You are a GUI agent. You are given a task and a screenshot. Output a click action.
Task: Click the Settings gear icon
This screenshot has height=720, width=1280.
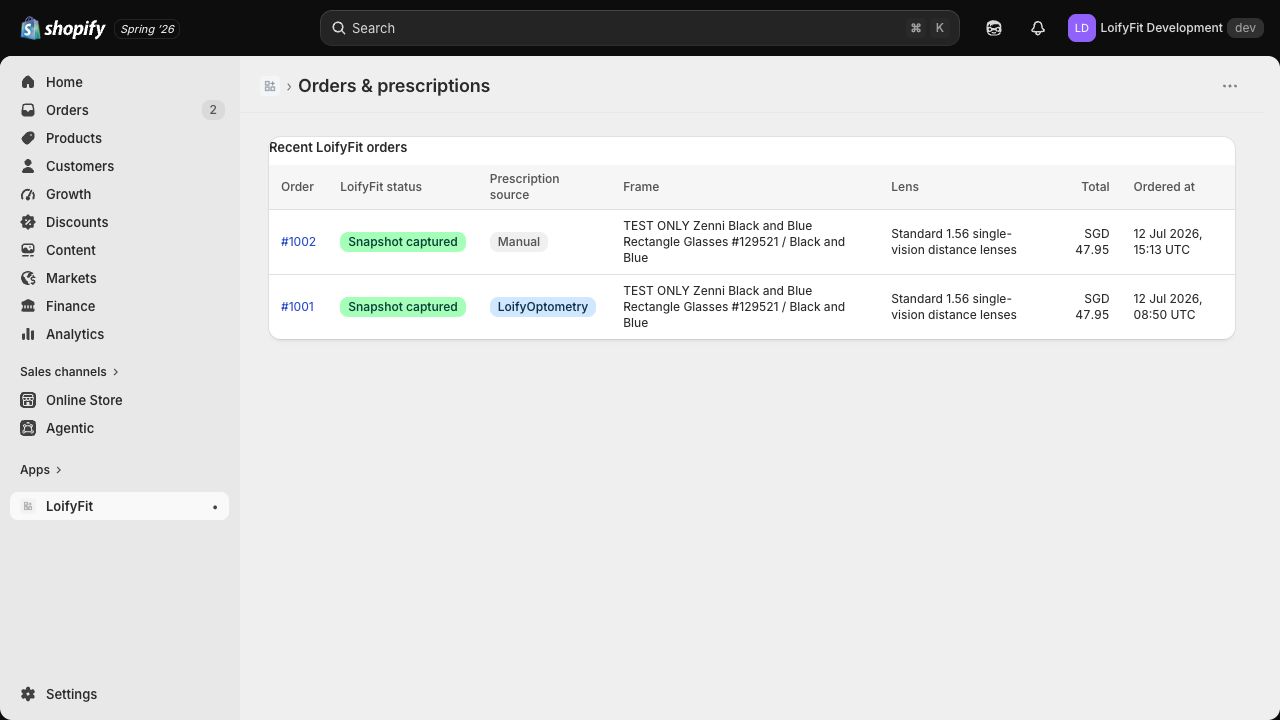click(28, 694)
